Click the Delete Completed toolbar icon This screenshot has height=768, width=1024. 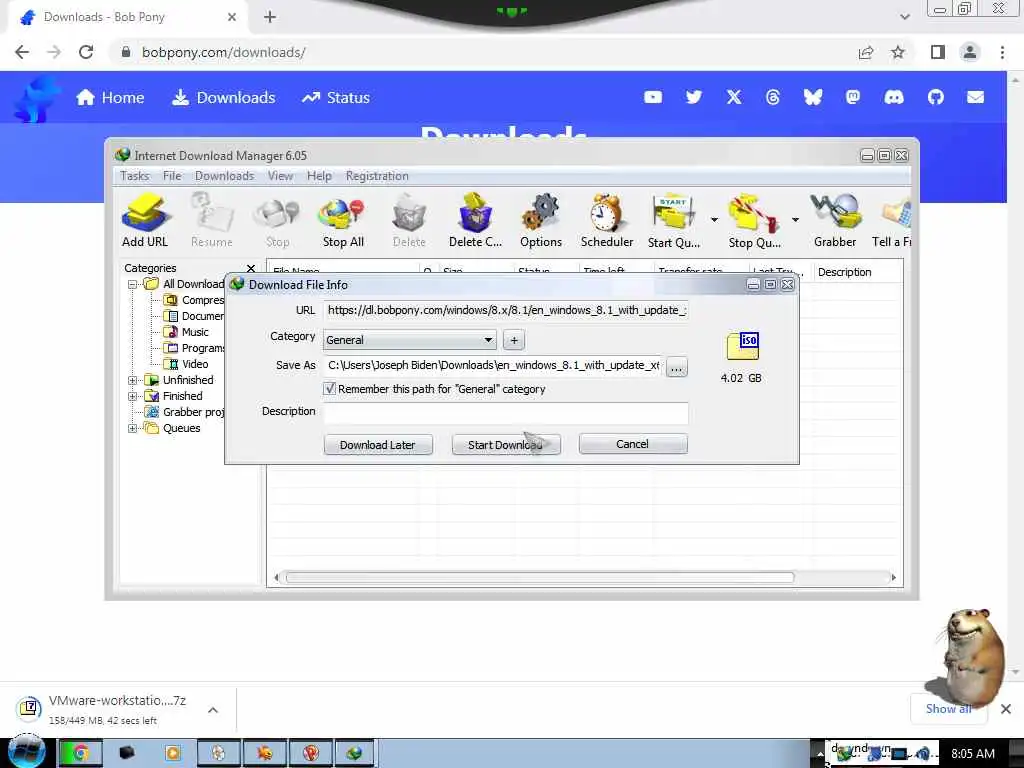point(475,220)
